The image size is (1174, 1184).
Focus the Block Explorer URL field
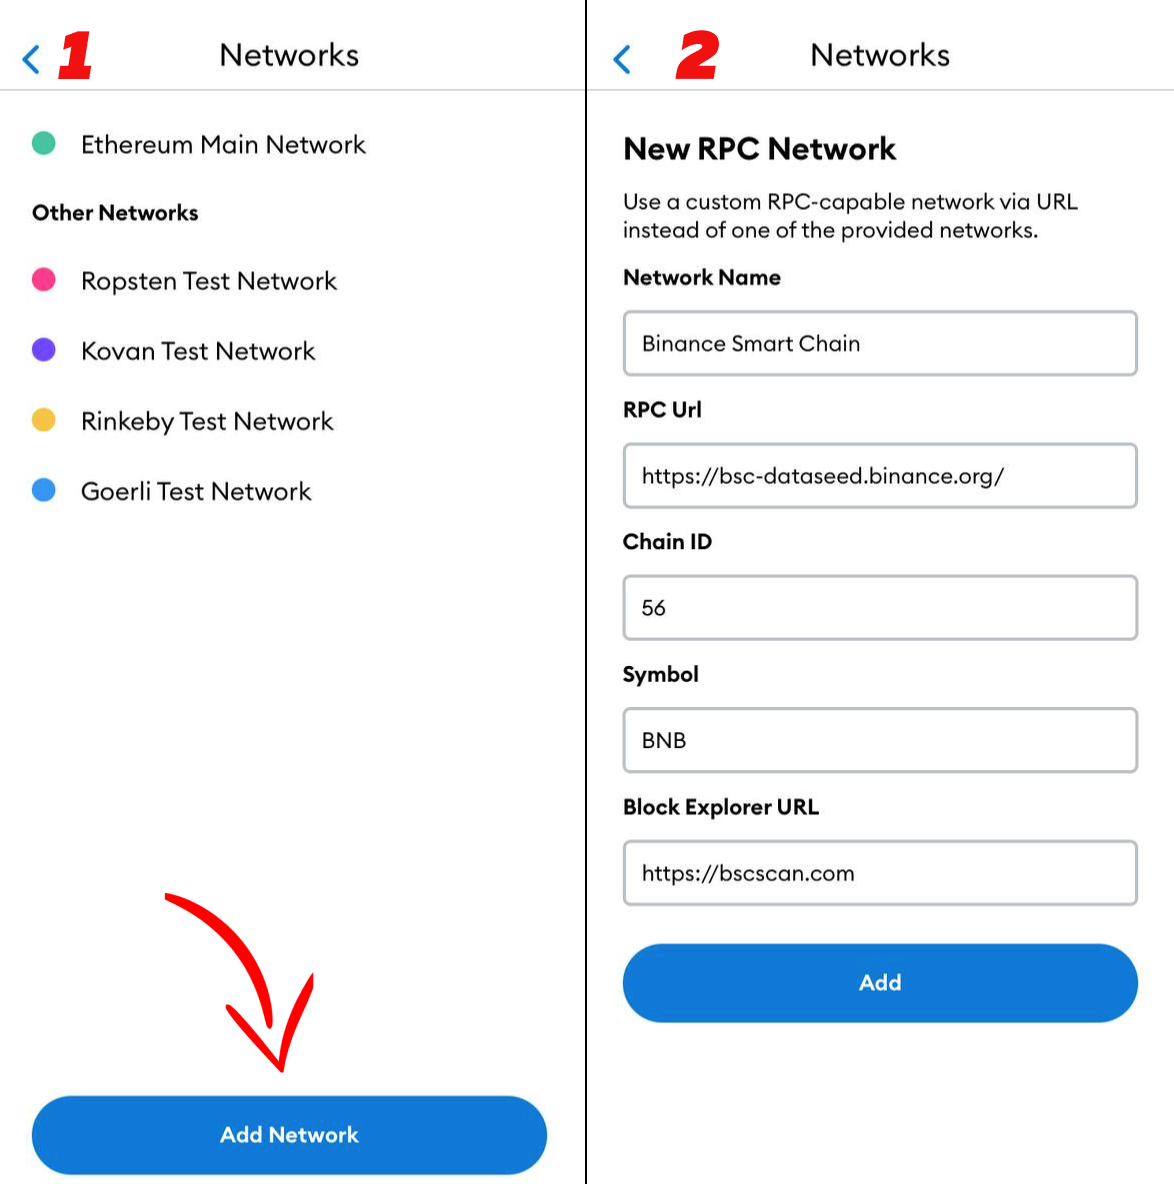pyautogui.click(x=880, y=873)
